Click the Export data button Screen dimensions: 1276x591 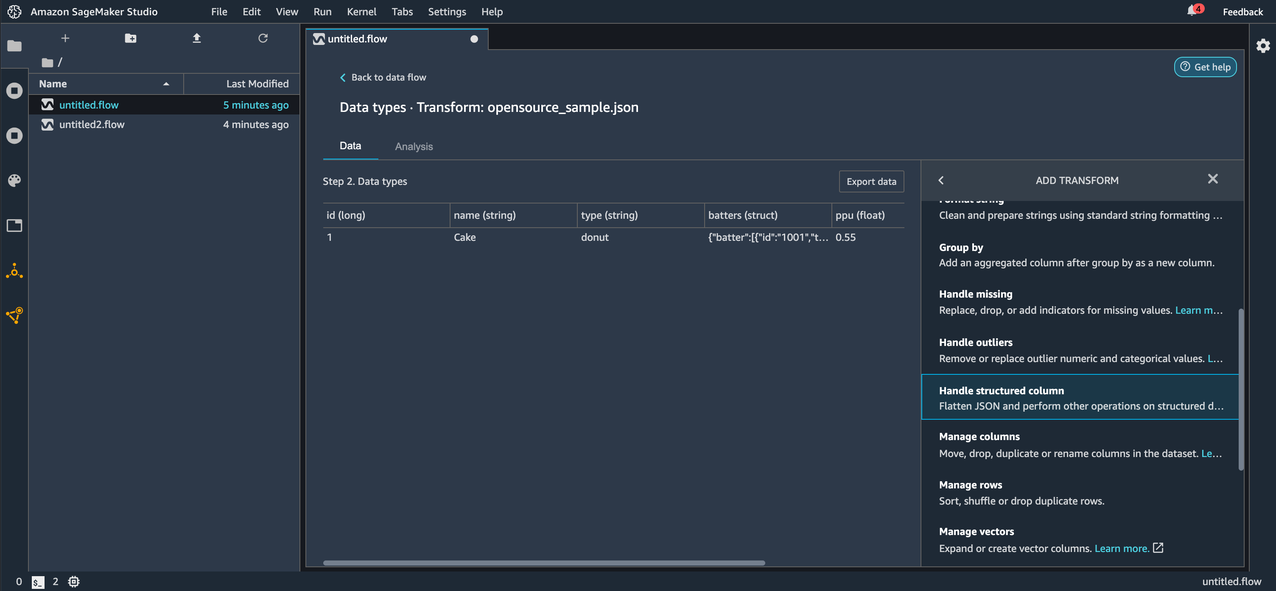click(871, 181)
